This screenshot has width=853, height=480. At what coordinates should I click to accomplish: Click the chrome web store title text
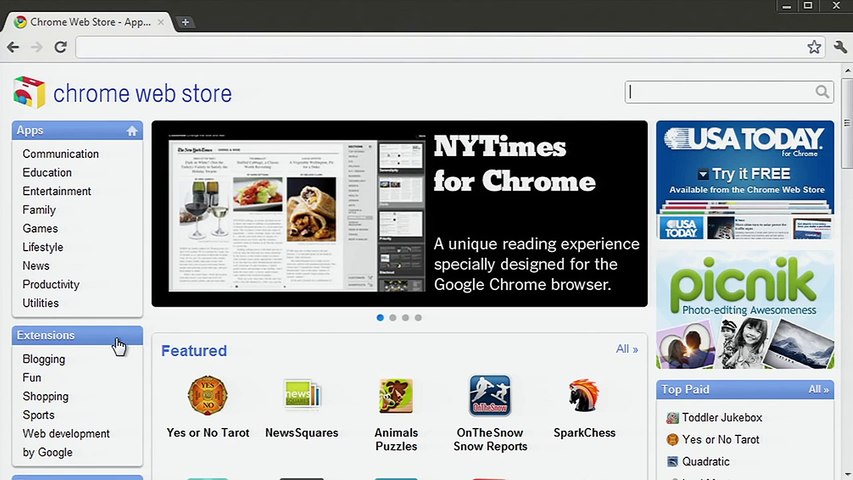pos(143,94)
